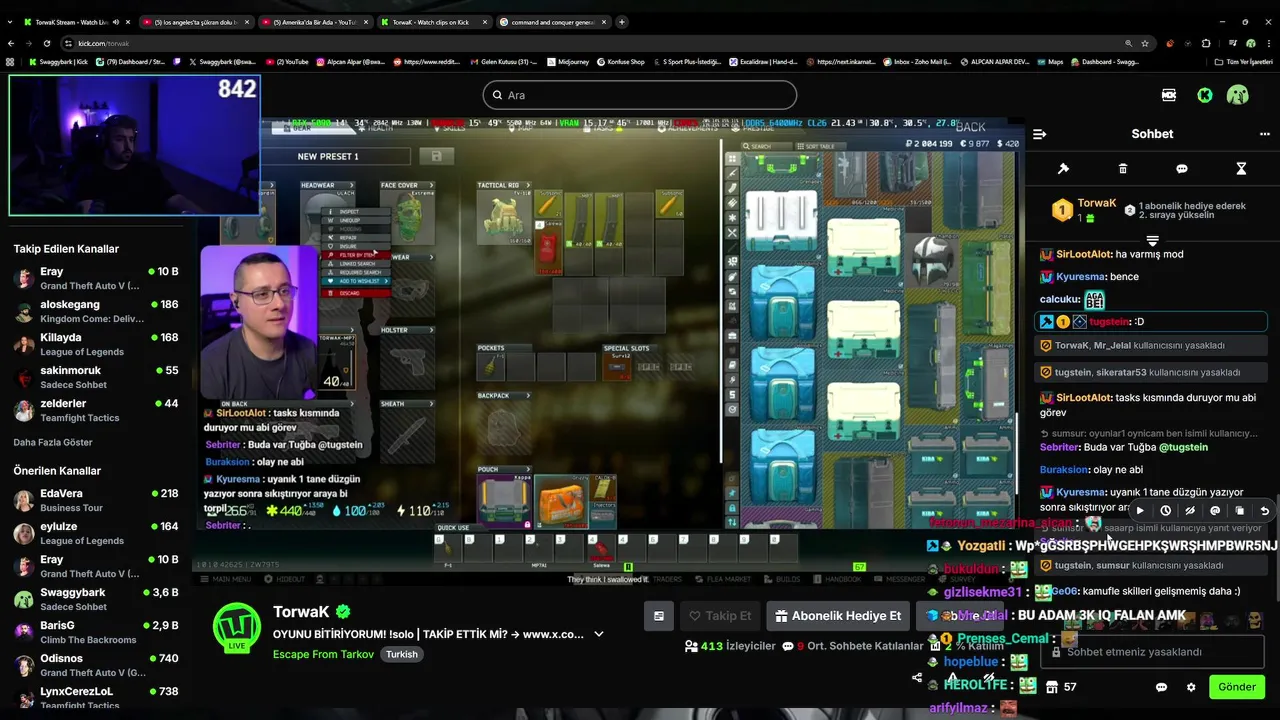The image size is (1280, 720).
Task: Click the share icon below the stream
Action: (917, 677)
